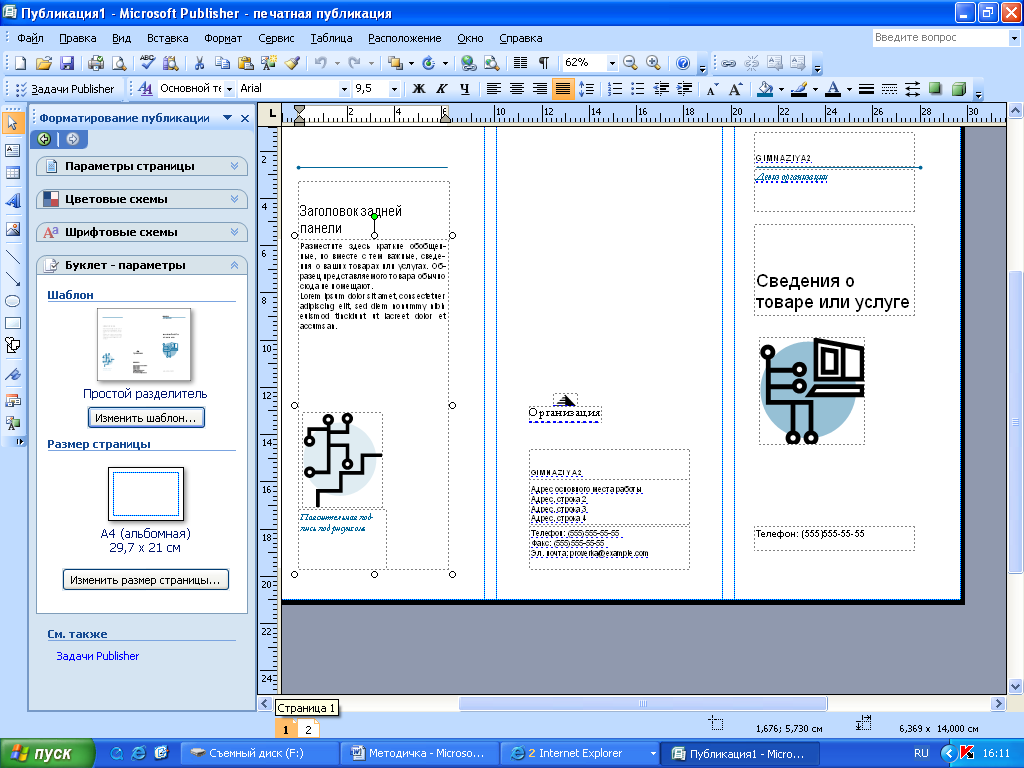Click the Copy icon

[222, 63]
